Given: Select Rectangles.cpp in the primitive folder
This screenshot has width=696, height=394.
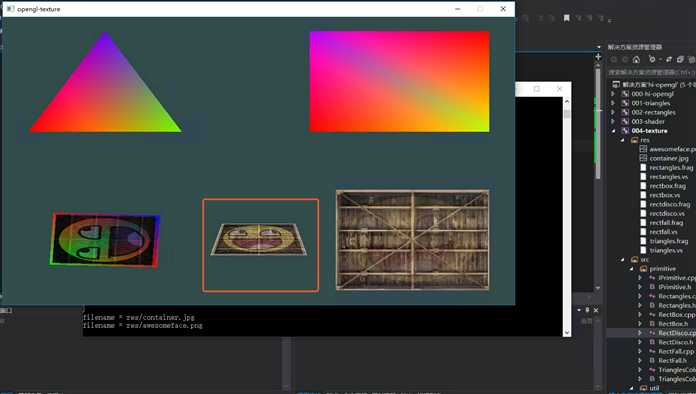Looking at the screenshot, I should [x=677, y=296].
